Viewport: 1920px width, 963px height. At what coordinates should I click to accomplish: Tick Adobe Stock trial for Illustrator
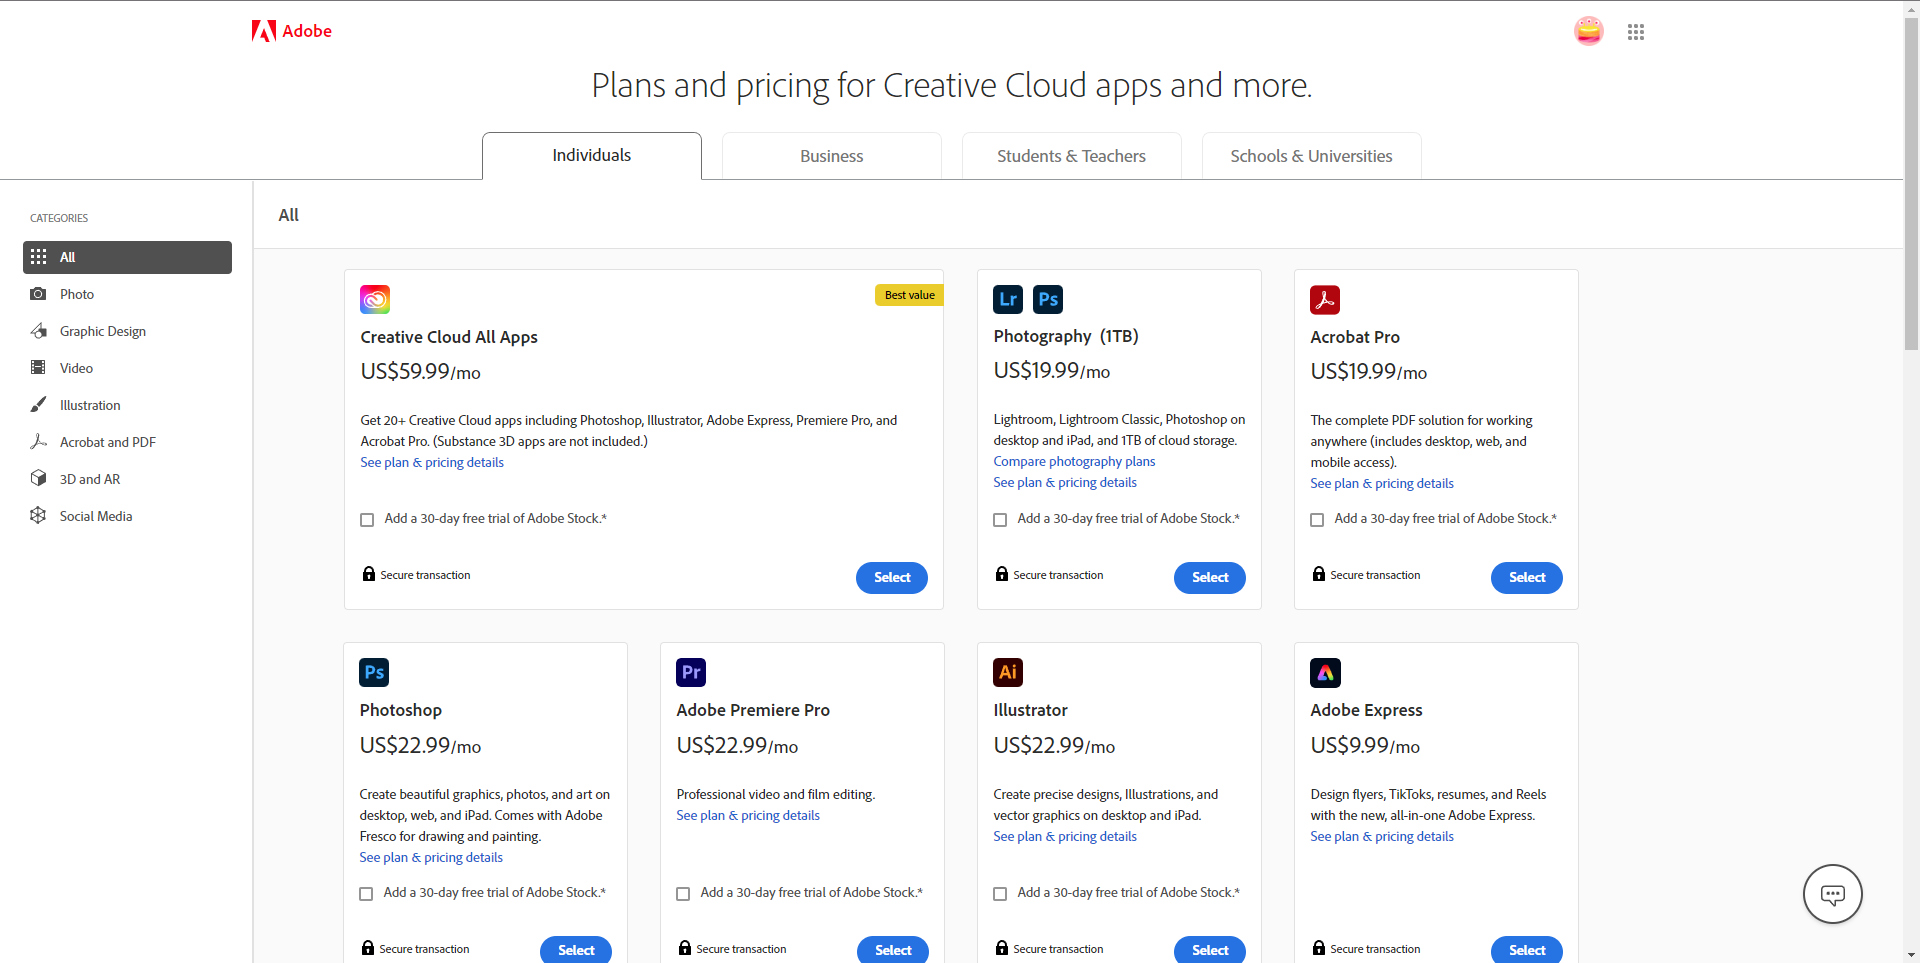click(1000, 894)
